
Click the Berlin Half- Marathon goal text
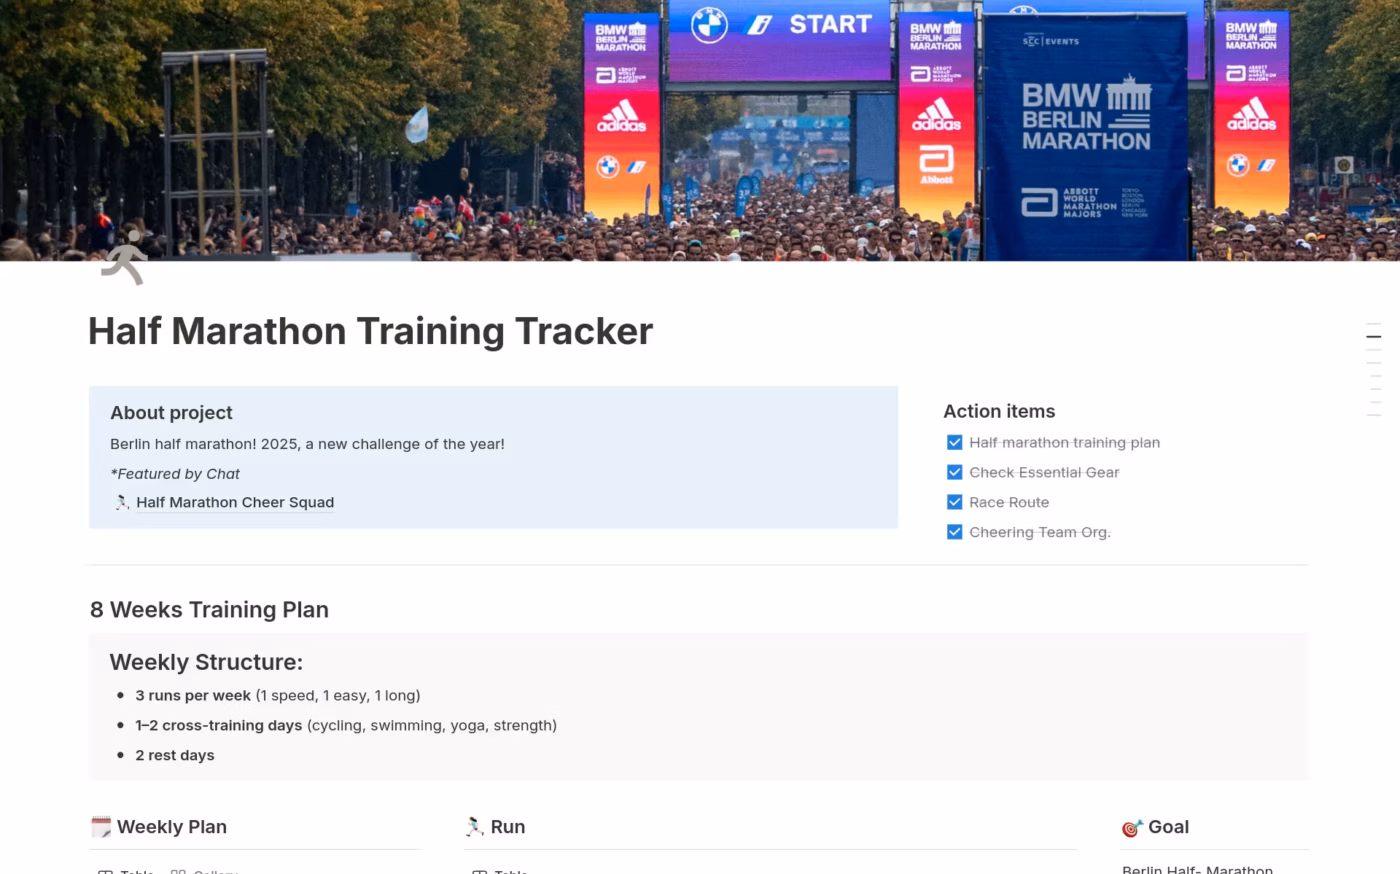1196,868
